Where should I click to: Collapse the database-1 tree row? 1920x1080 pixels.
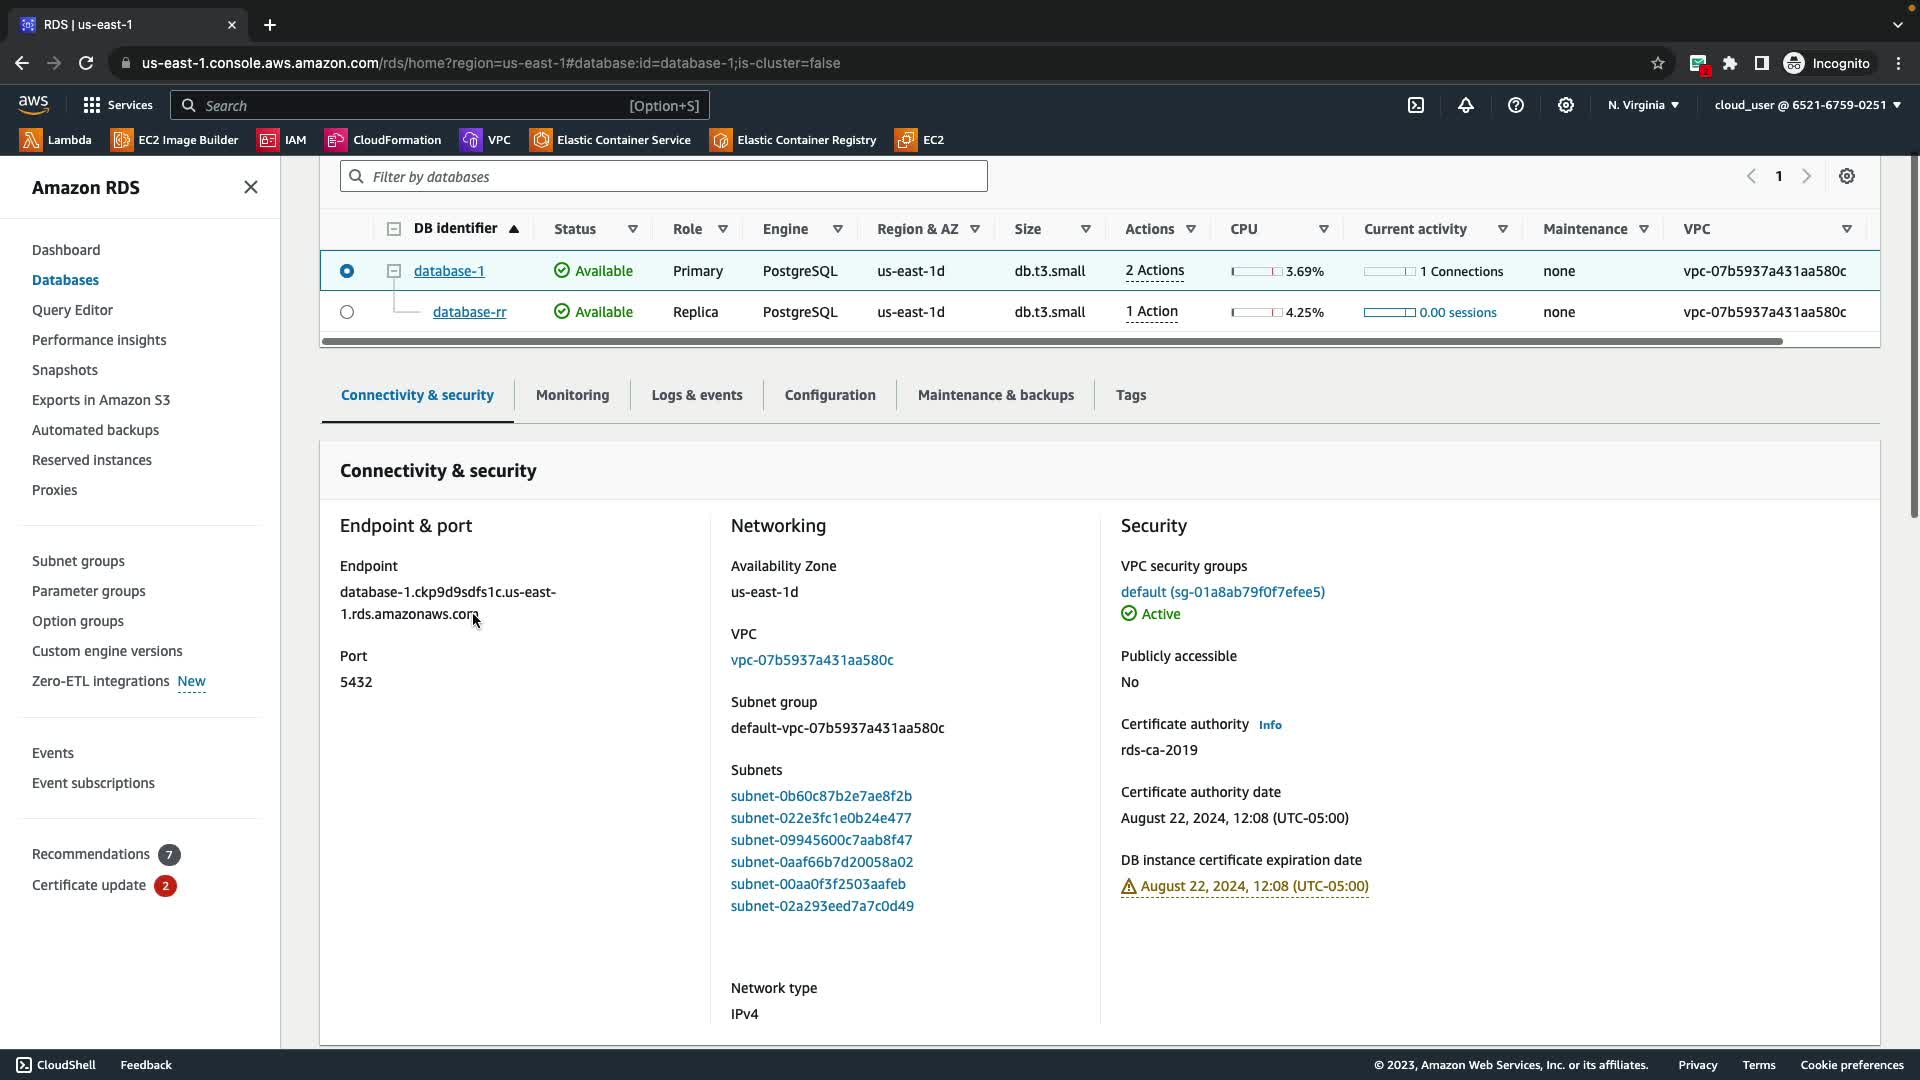tap(394, 271)
